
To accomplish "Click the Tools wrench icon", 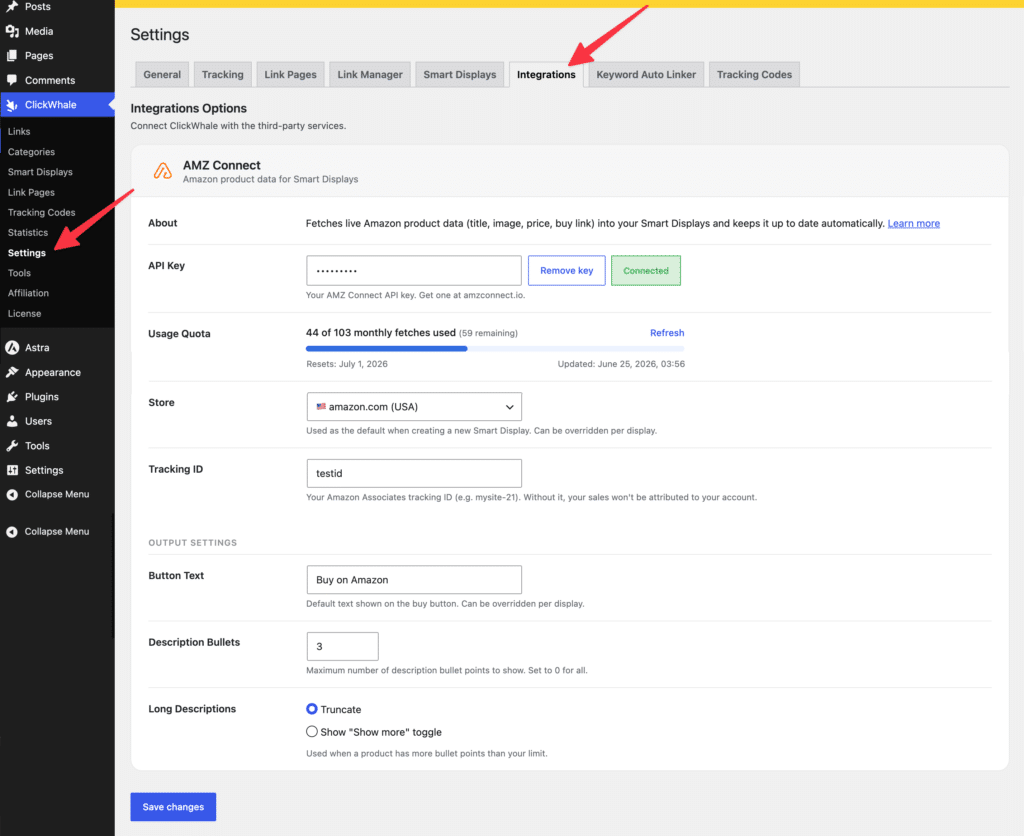I will pos(12,445).
